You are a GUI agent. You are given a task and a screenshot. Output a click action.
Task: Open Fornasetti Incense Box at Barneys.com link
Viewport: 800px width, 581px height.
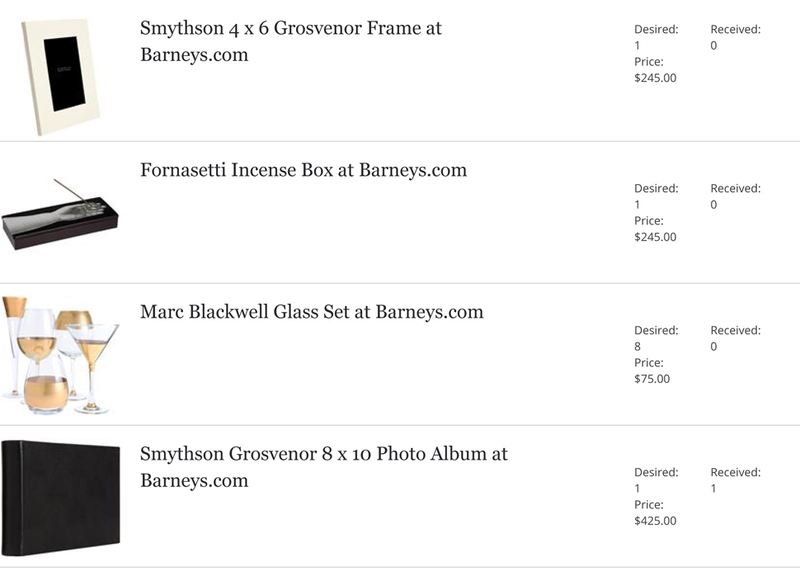[x=304, y=170]
